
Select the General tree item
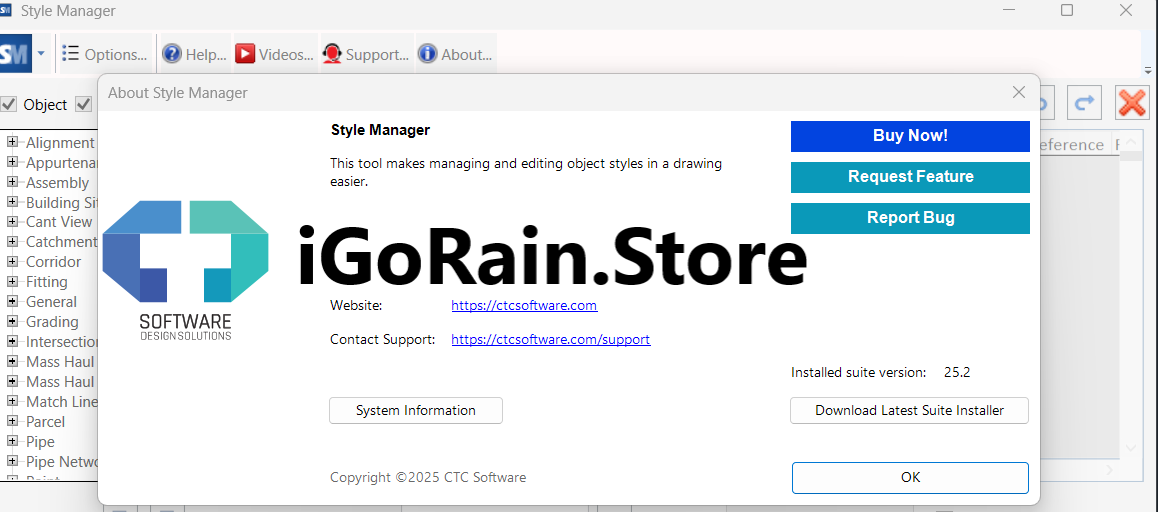point(51,302)
